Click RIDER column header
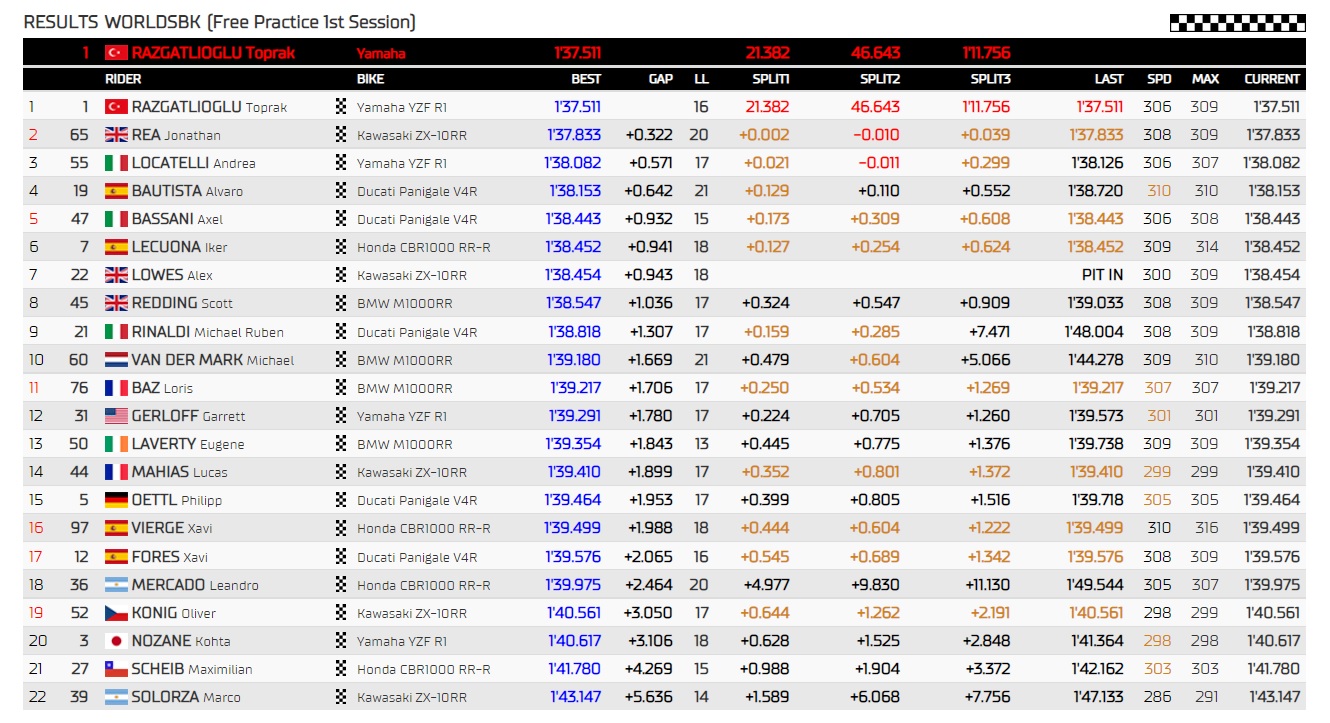Screen dimensions: 1330x723 click(123, 78)
